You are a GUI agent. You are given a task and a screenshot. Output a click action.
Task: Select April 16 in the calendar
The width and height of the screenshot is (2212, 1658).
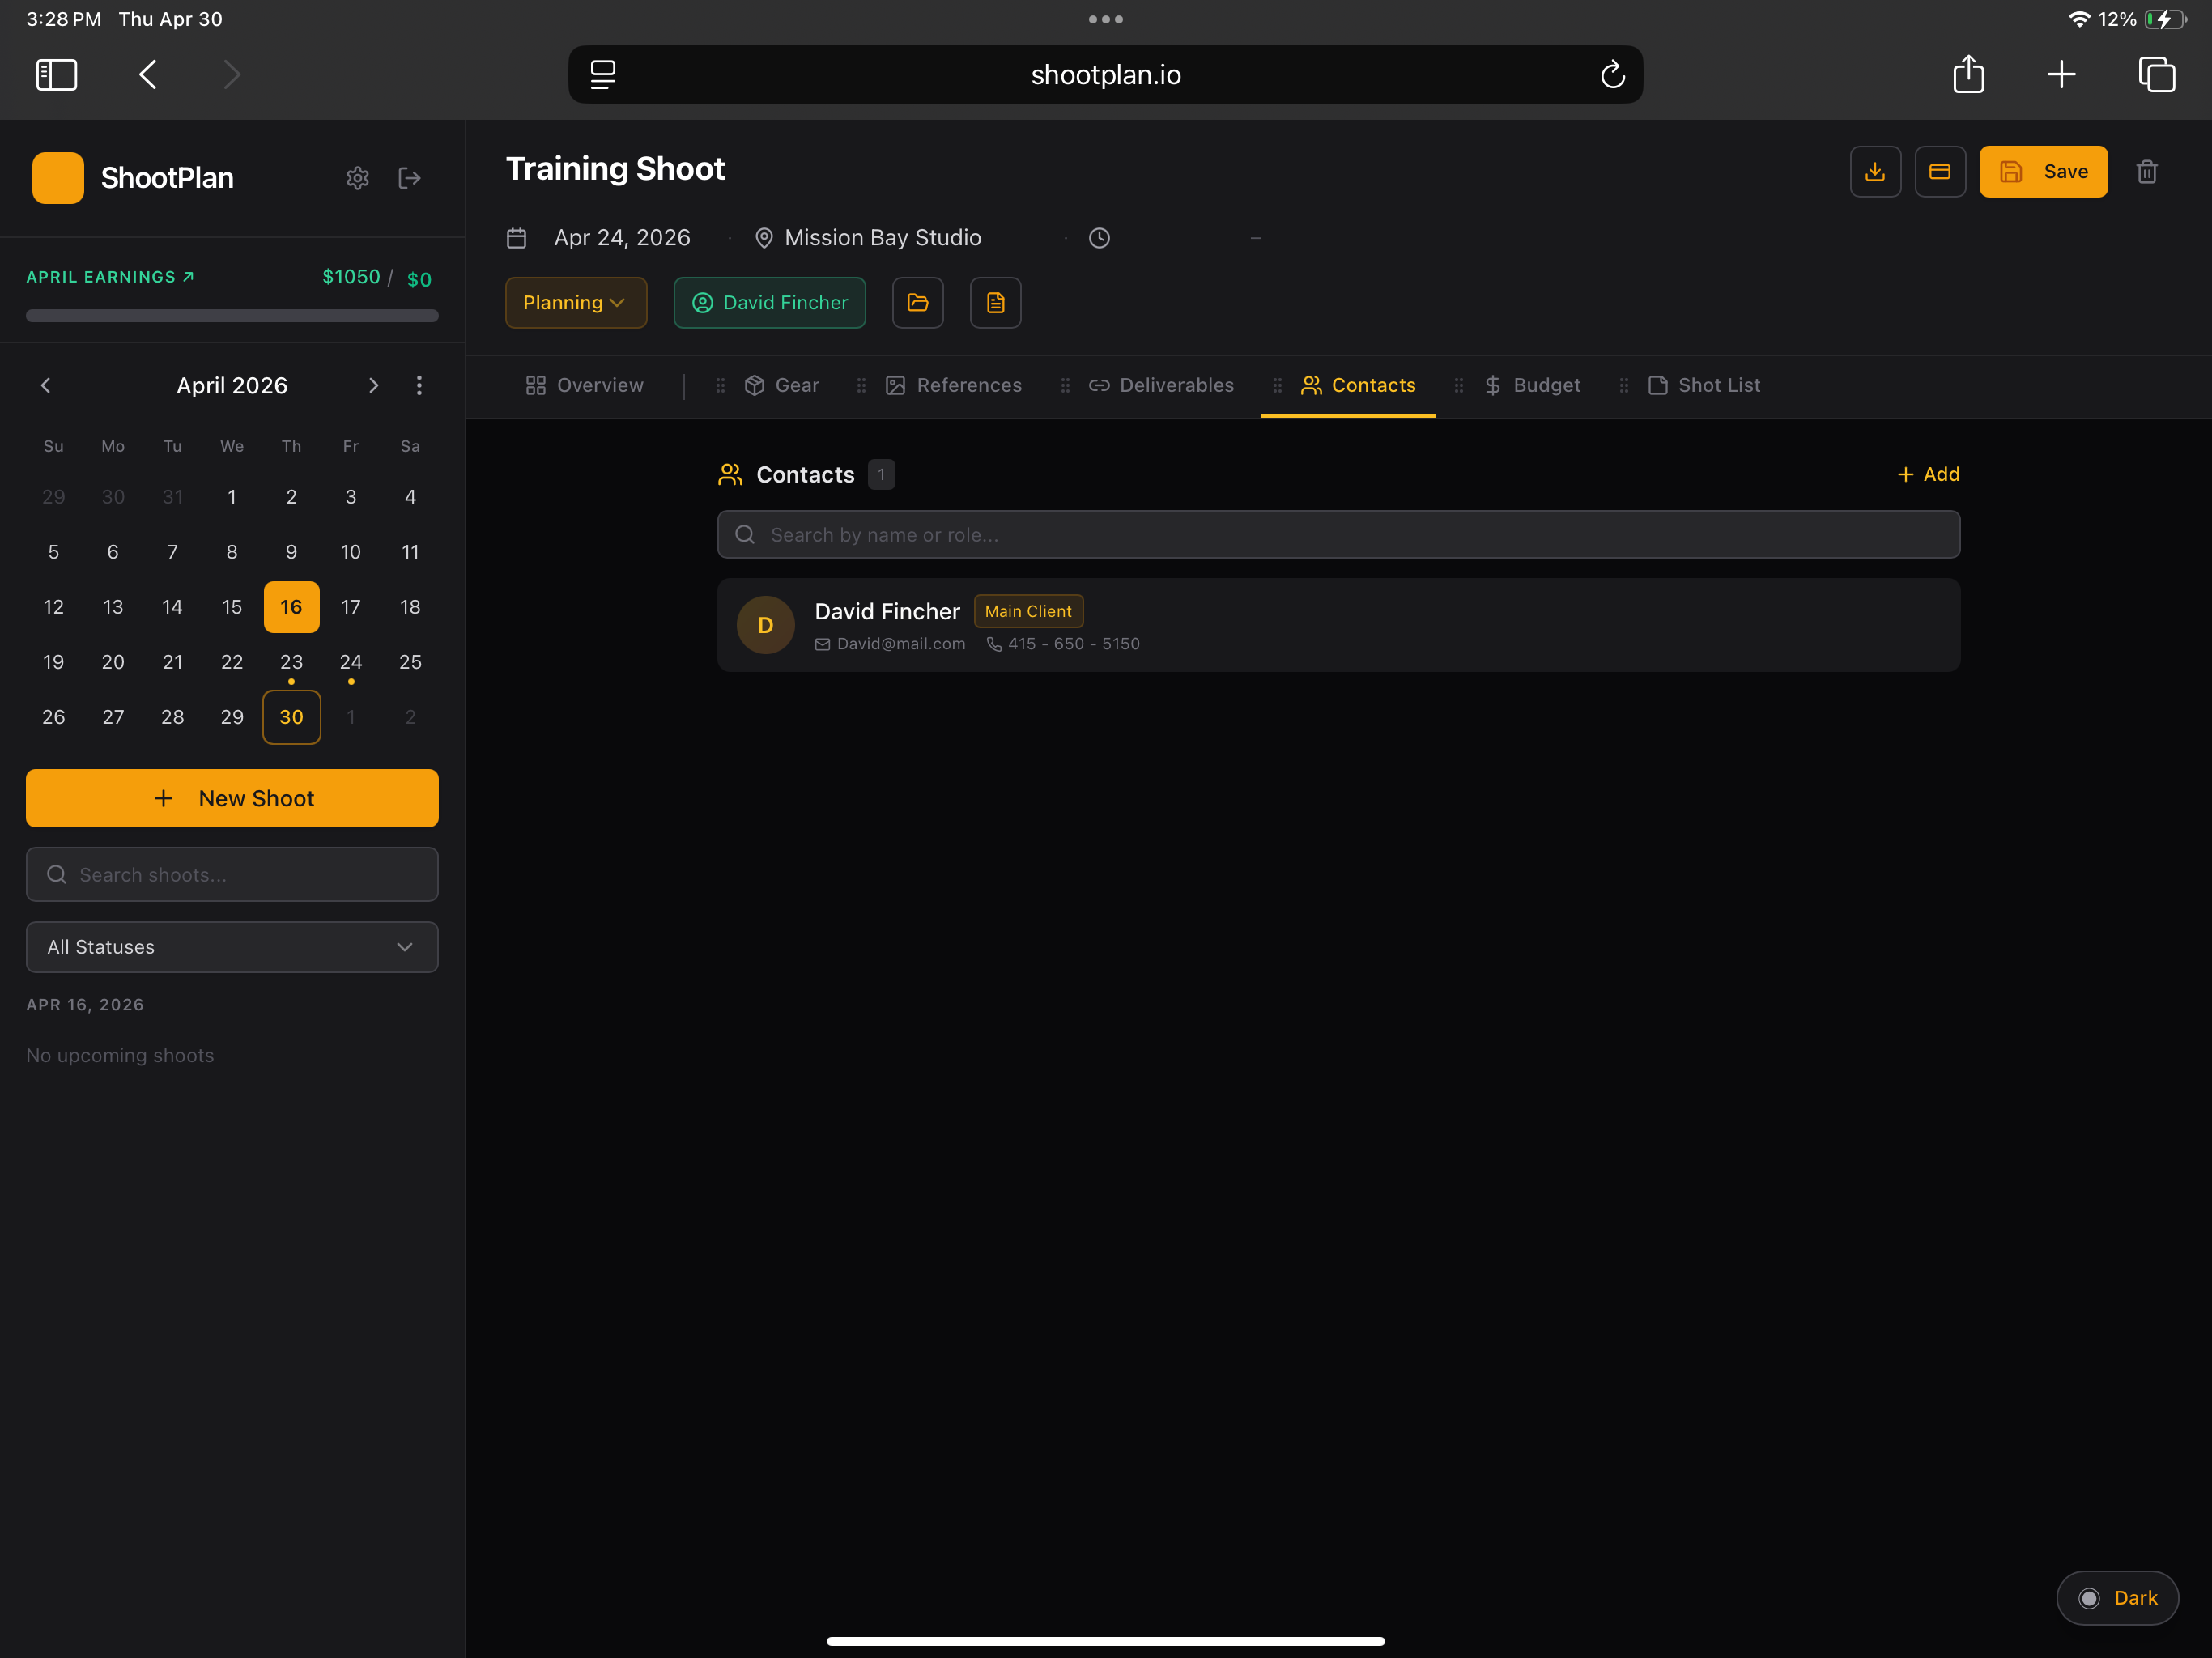pyautogui.click(x=291, y=607)
